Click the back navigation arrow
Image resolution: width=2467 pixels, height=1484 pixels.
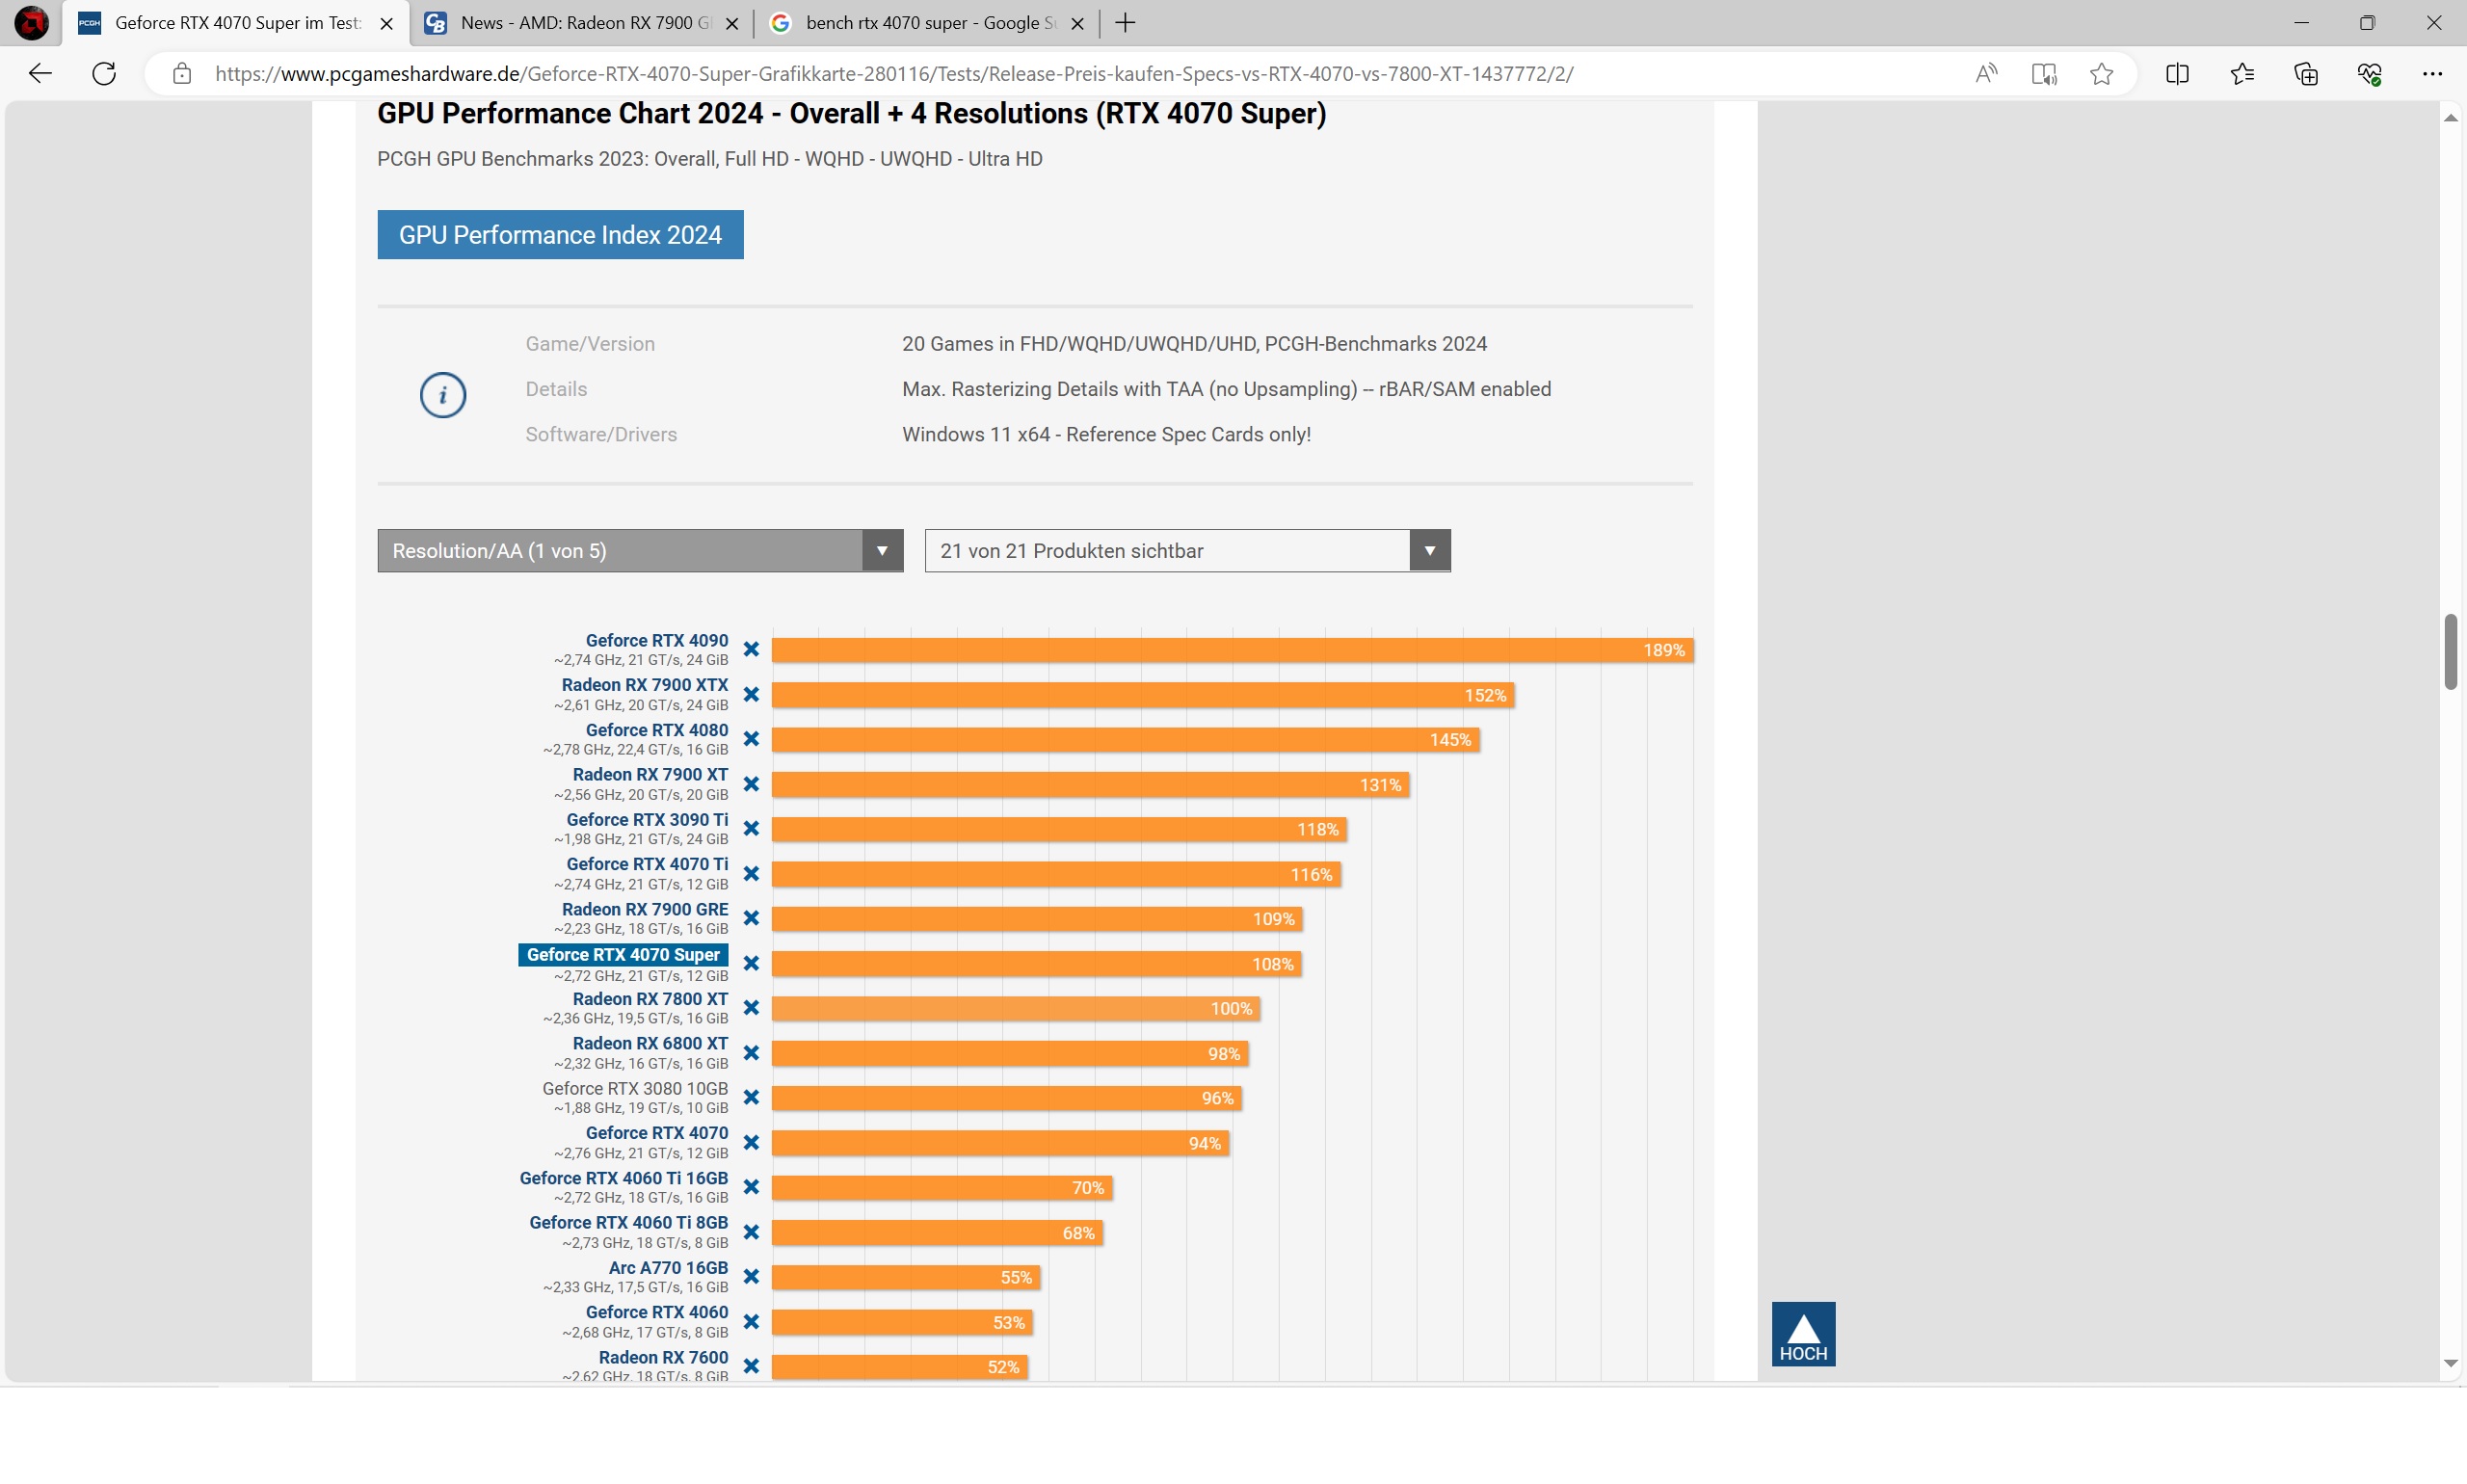pos(40,74)
